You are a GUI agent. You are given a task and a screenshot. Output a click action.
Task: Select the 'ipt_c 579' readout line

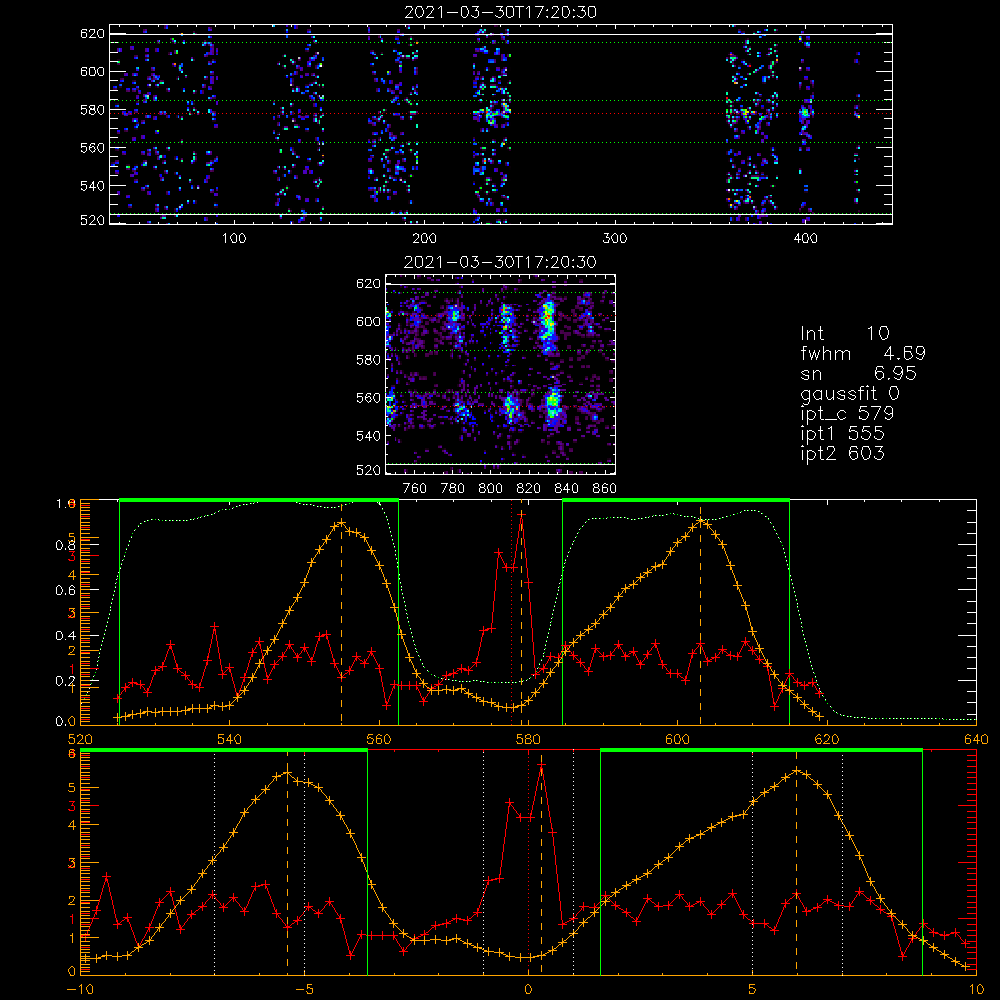pos(848,414)
